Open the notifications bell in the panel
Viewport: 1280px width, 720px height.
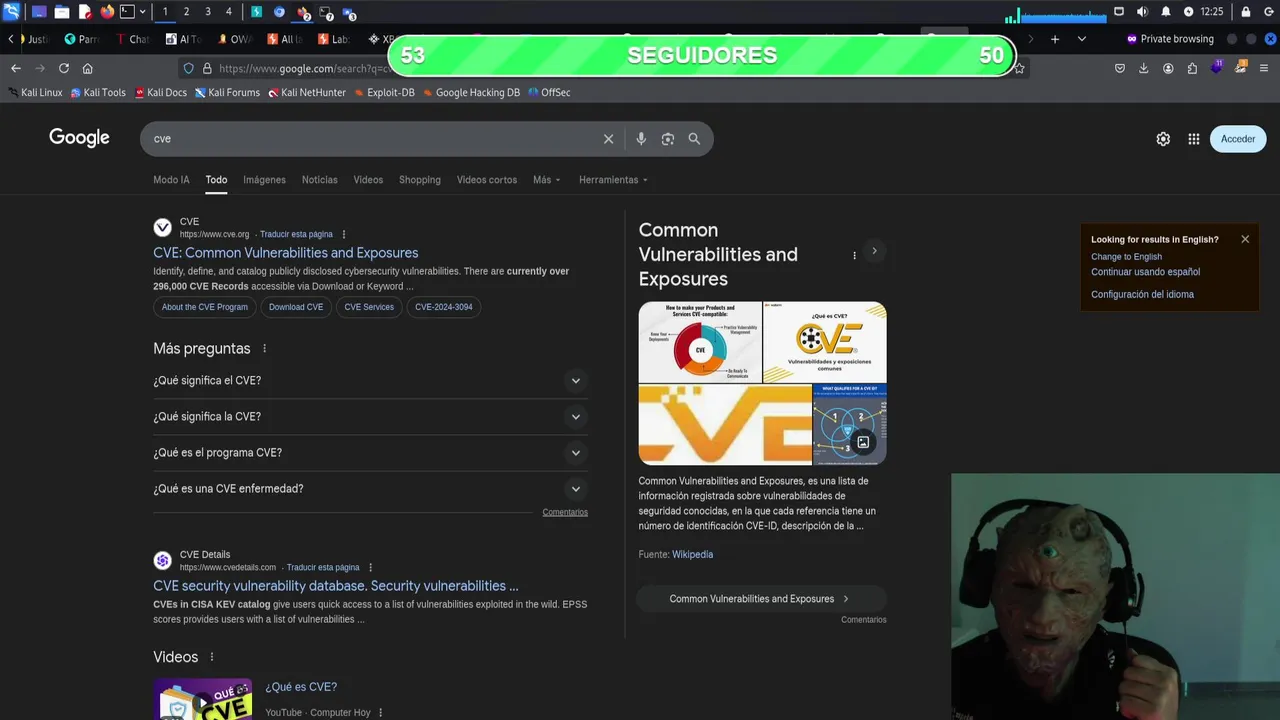point(1165,12)
